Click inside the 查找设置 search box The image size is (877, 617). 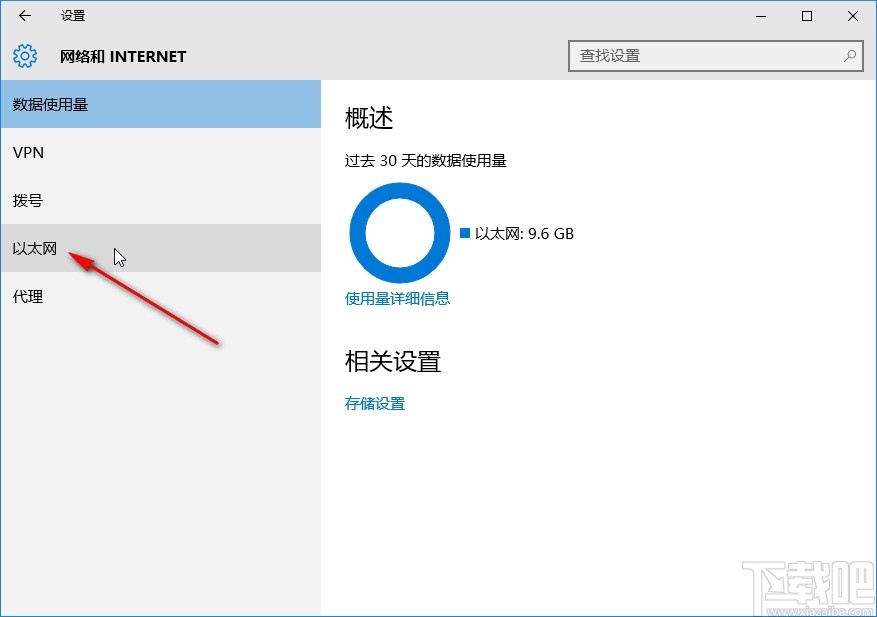coord(700,56)
